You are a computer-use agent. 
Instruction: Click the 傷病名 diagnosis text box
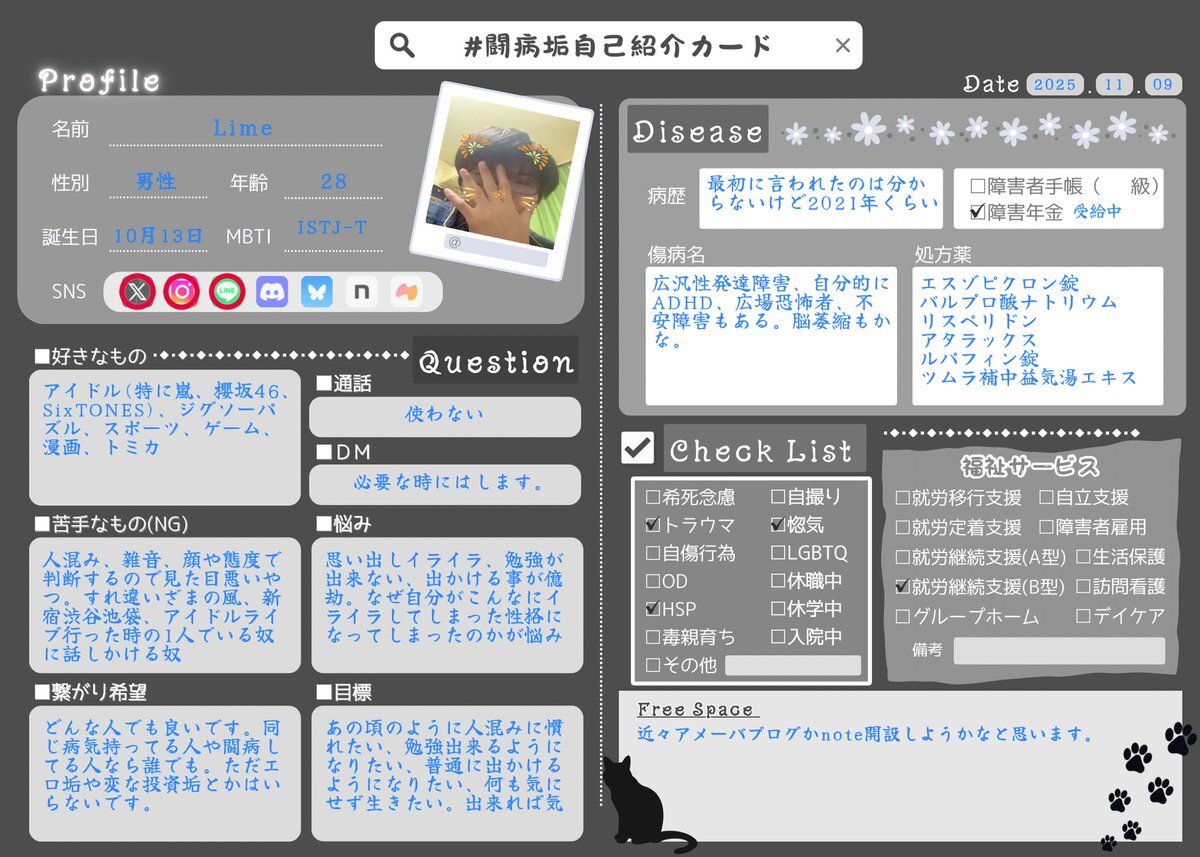tap(770, 335)
